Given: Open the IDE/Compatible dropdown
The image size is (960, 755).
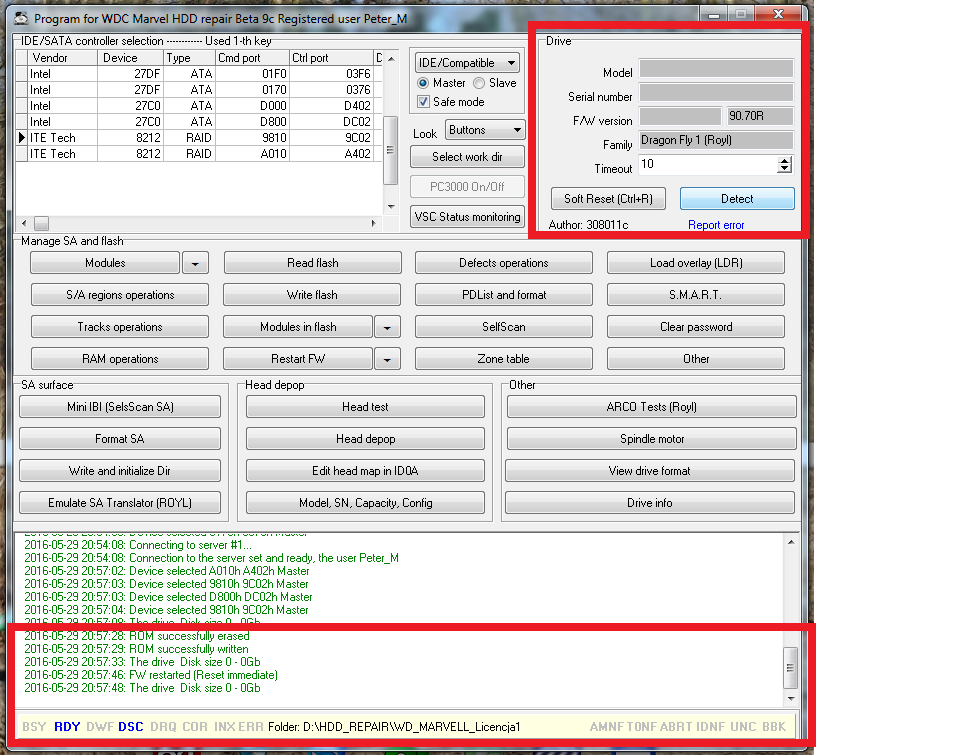Looking at the screenshot, I should 467,62.
